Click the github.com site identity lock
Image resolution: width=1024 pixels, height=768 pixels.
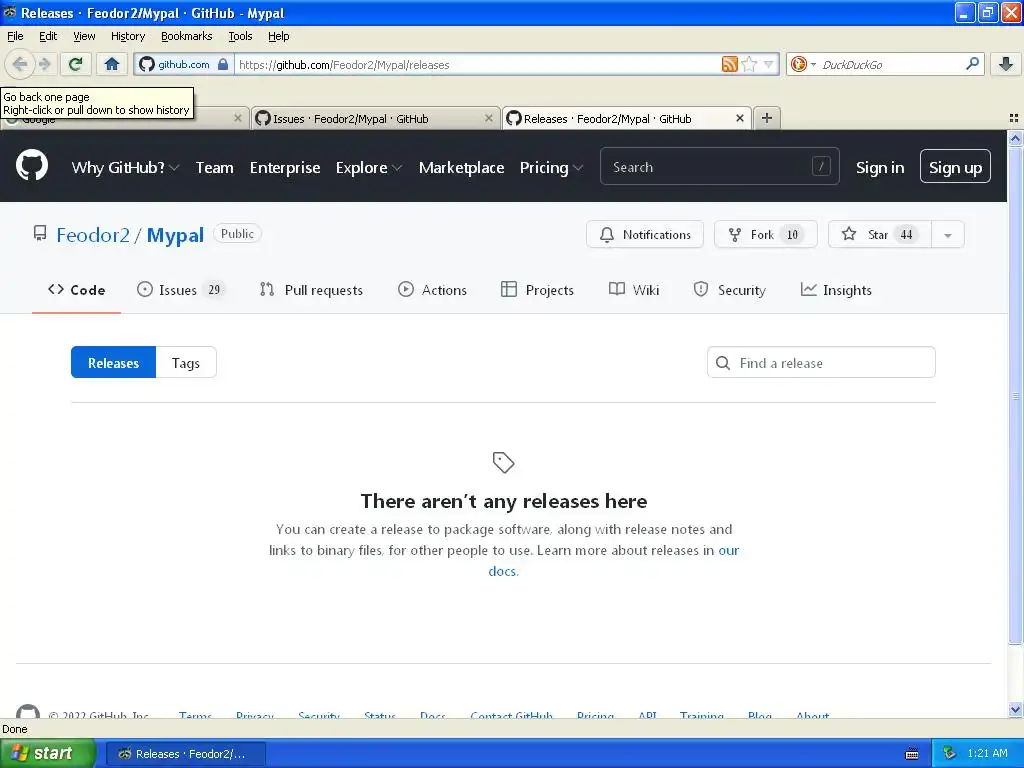coord(185,64)
